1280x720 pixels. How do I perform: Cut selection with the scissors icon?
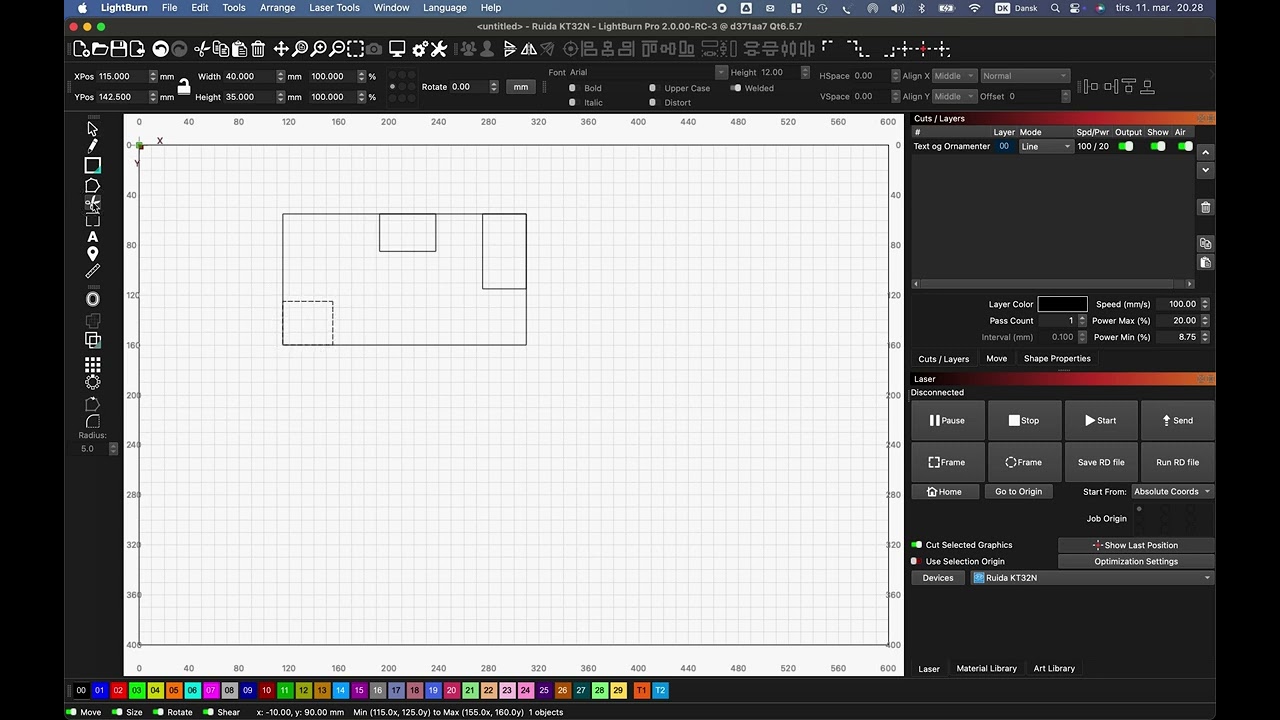pos(202,49)
